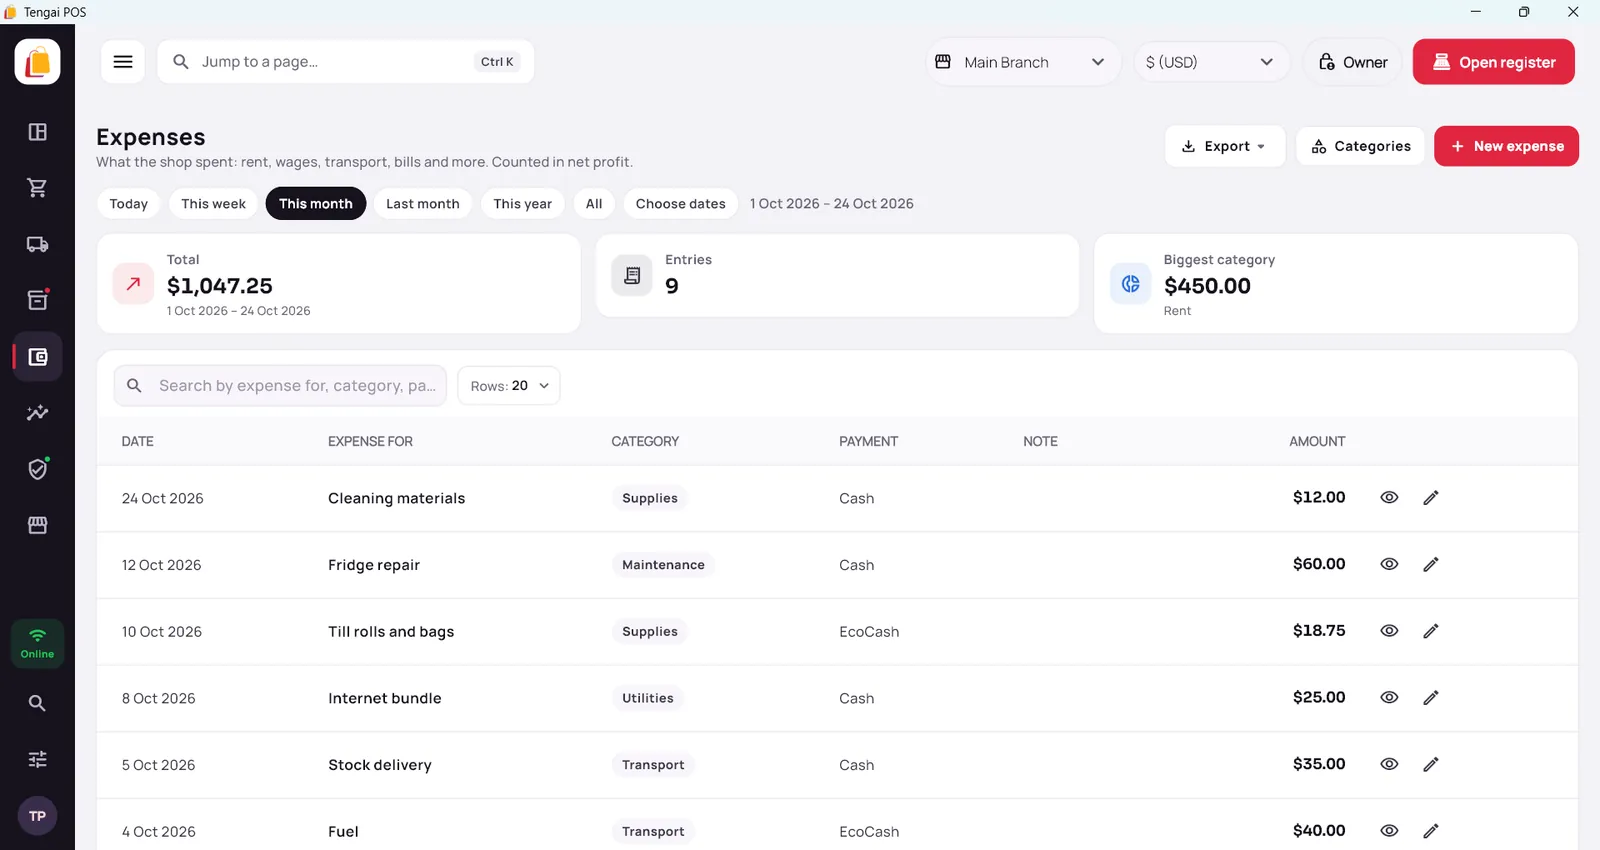This screenshot has height=850, width=1600.
Task: View the Stock delivery expense details
Action: 1389,764
